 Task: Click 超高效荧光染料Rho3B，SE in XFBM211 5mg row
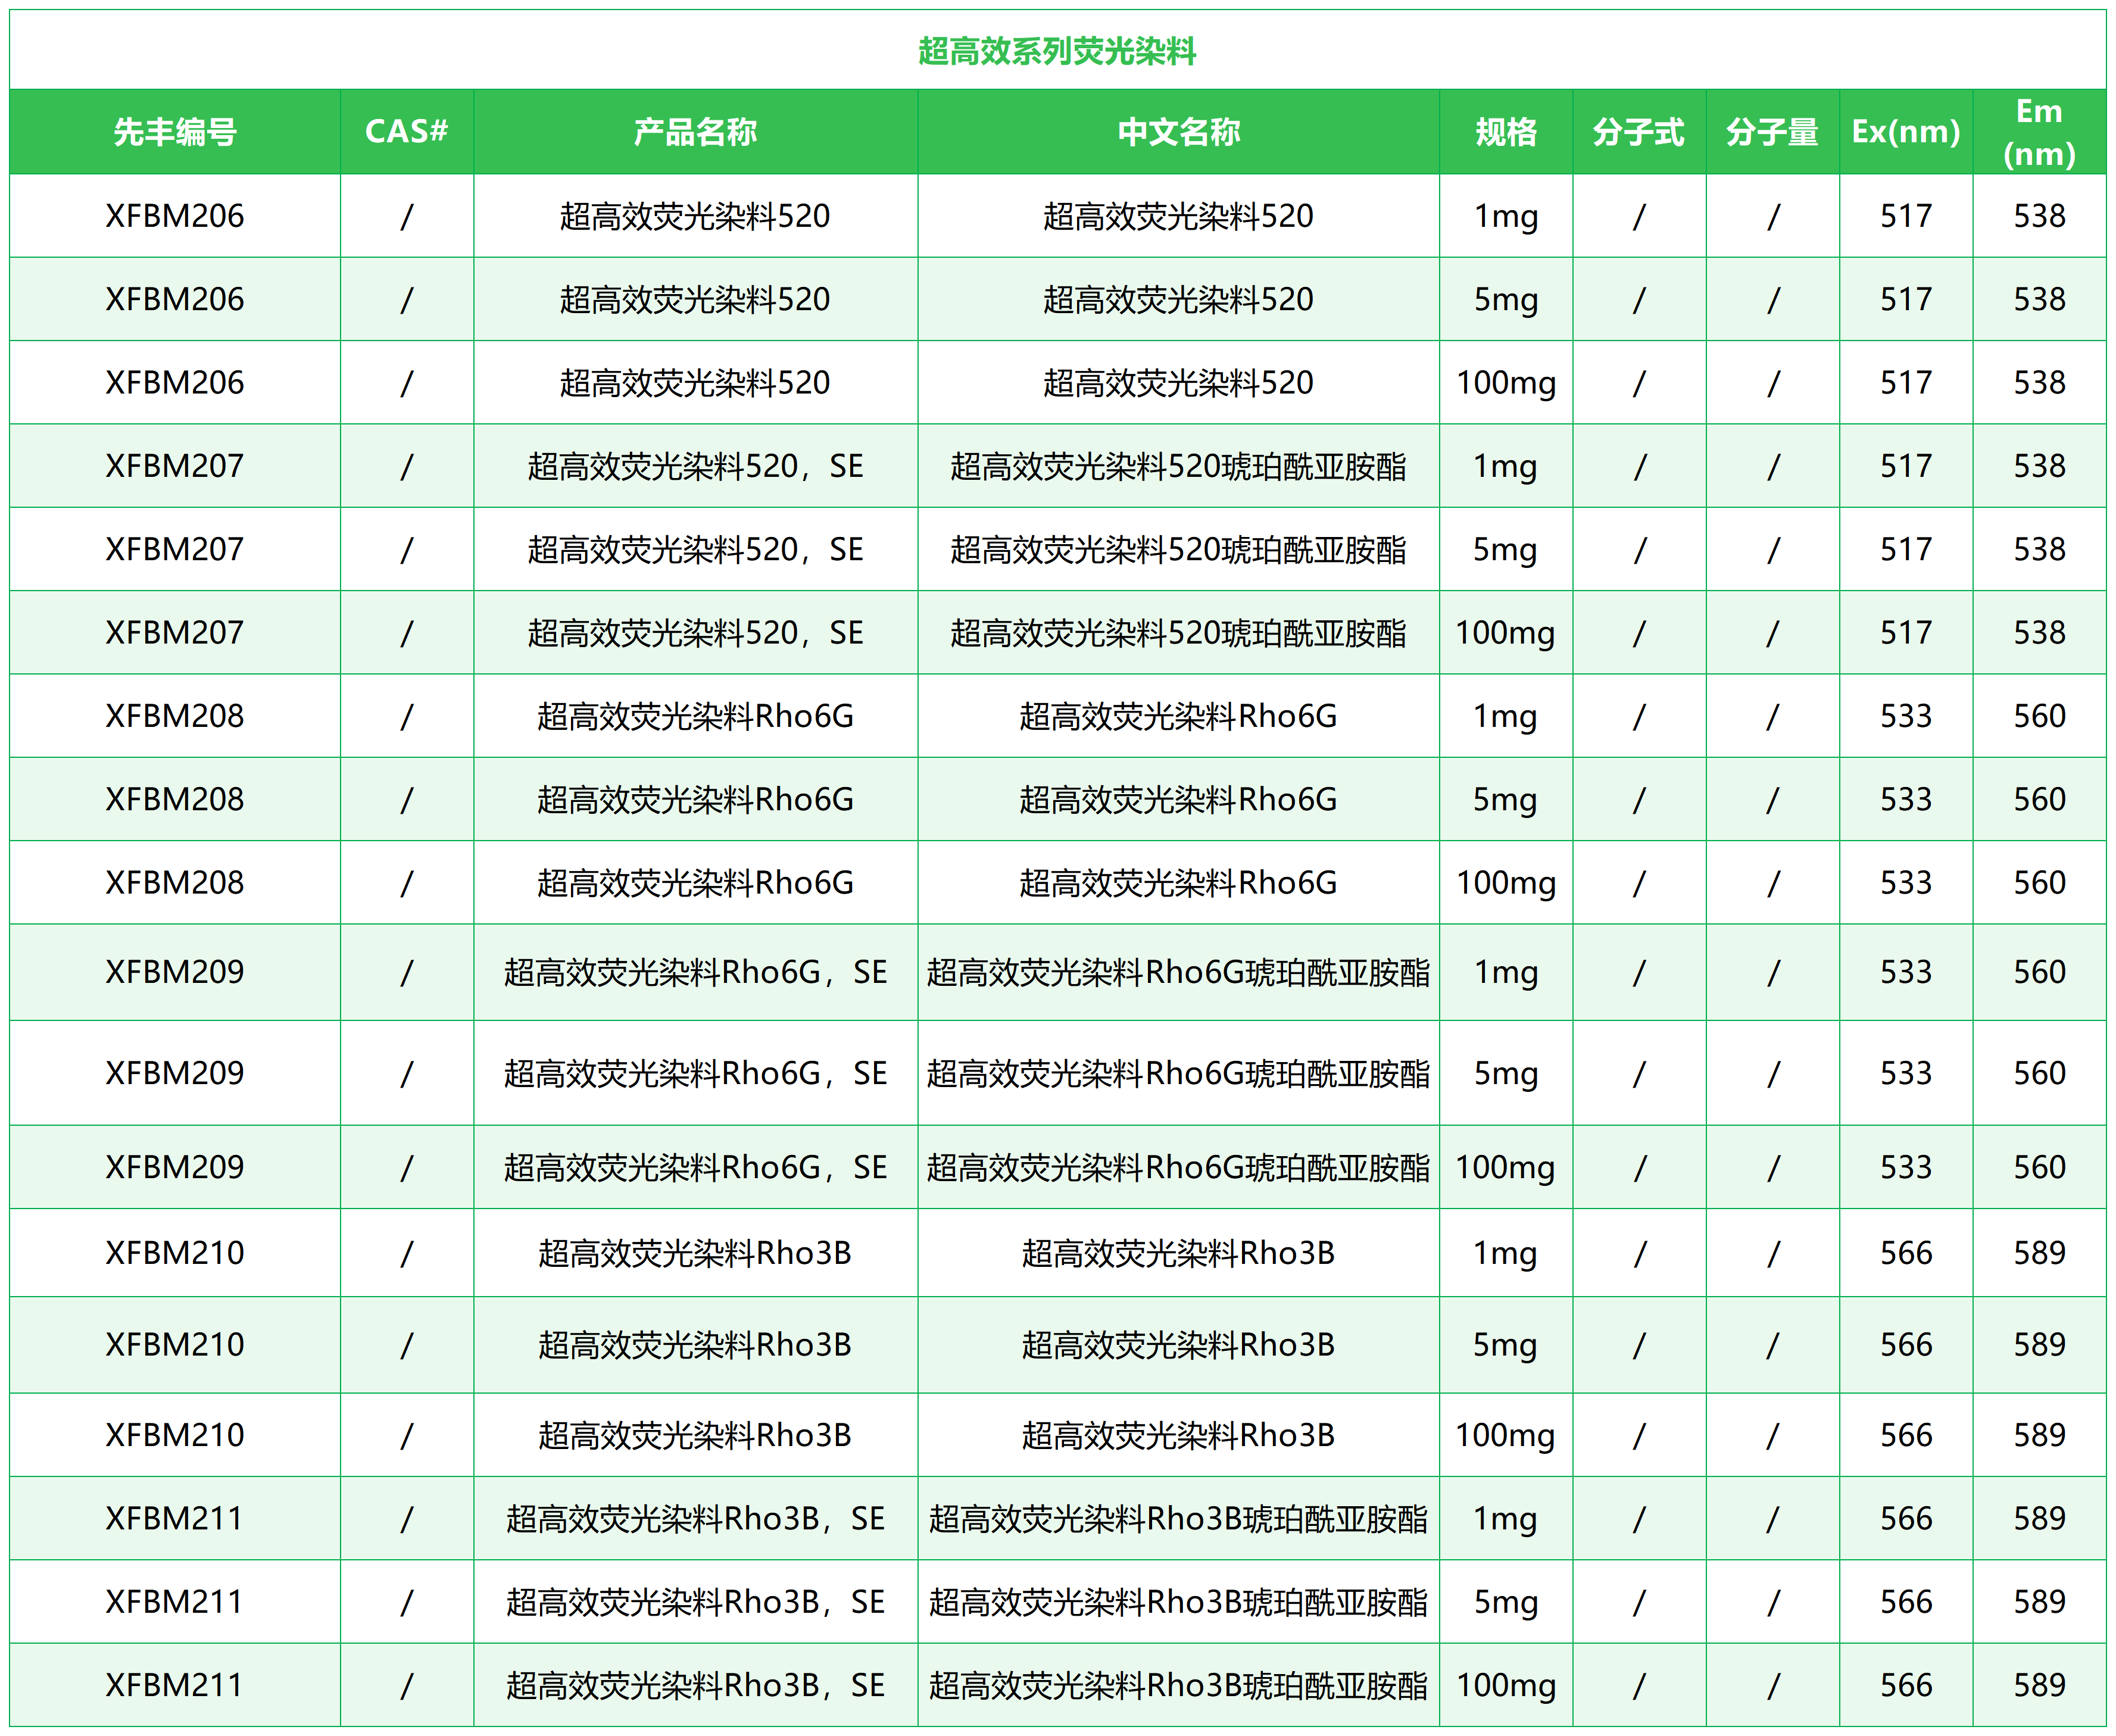[695, 1602]
